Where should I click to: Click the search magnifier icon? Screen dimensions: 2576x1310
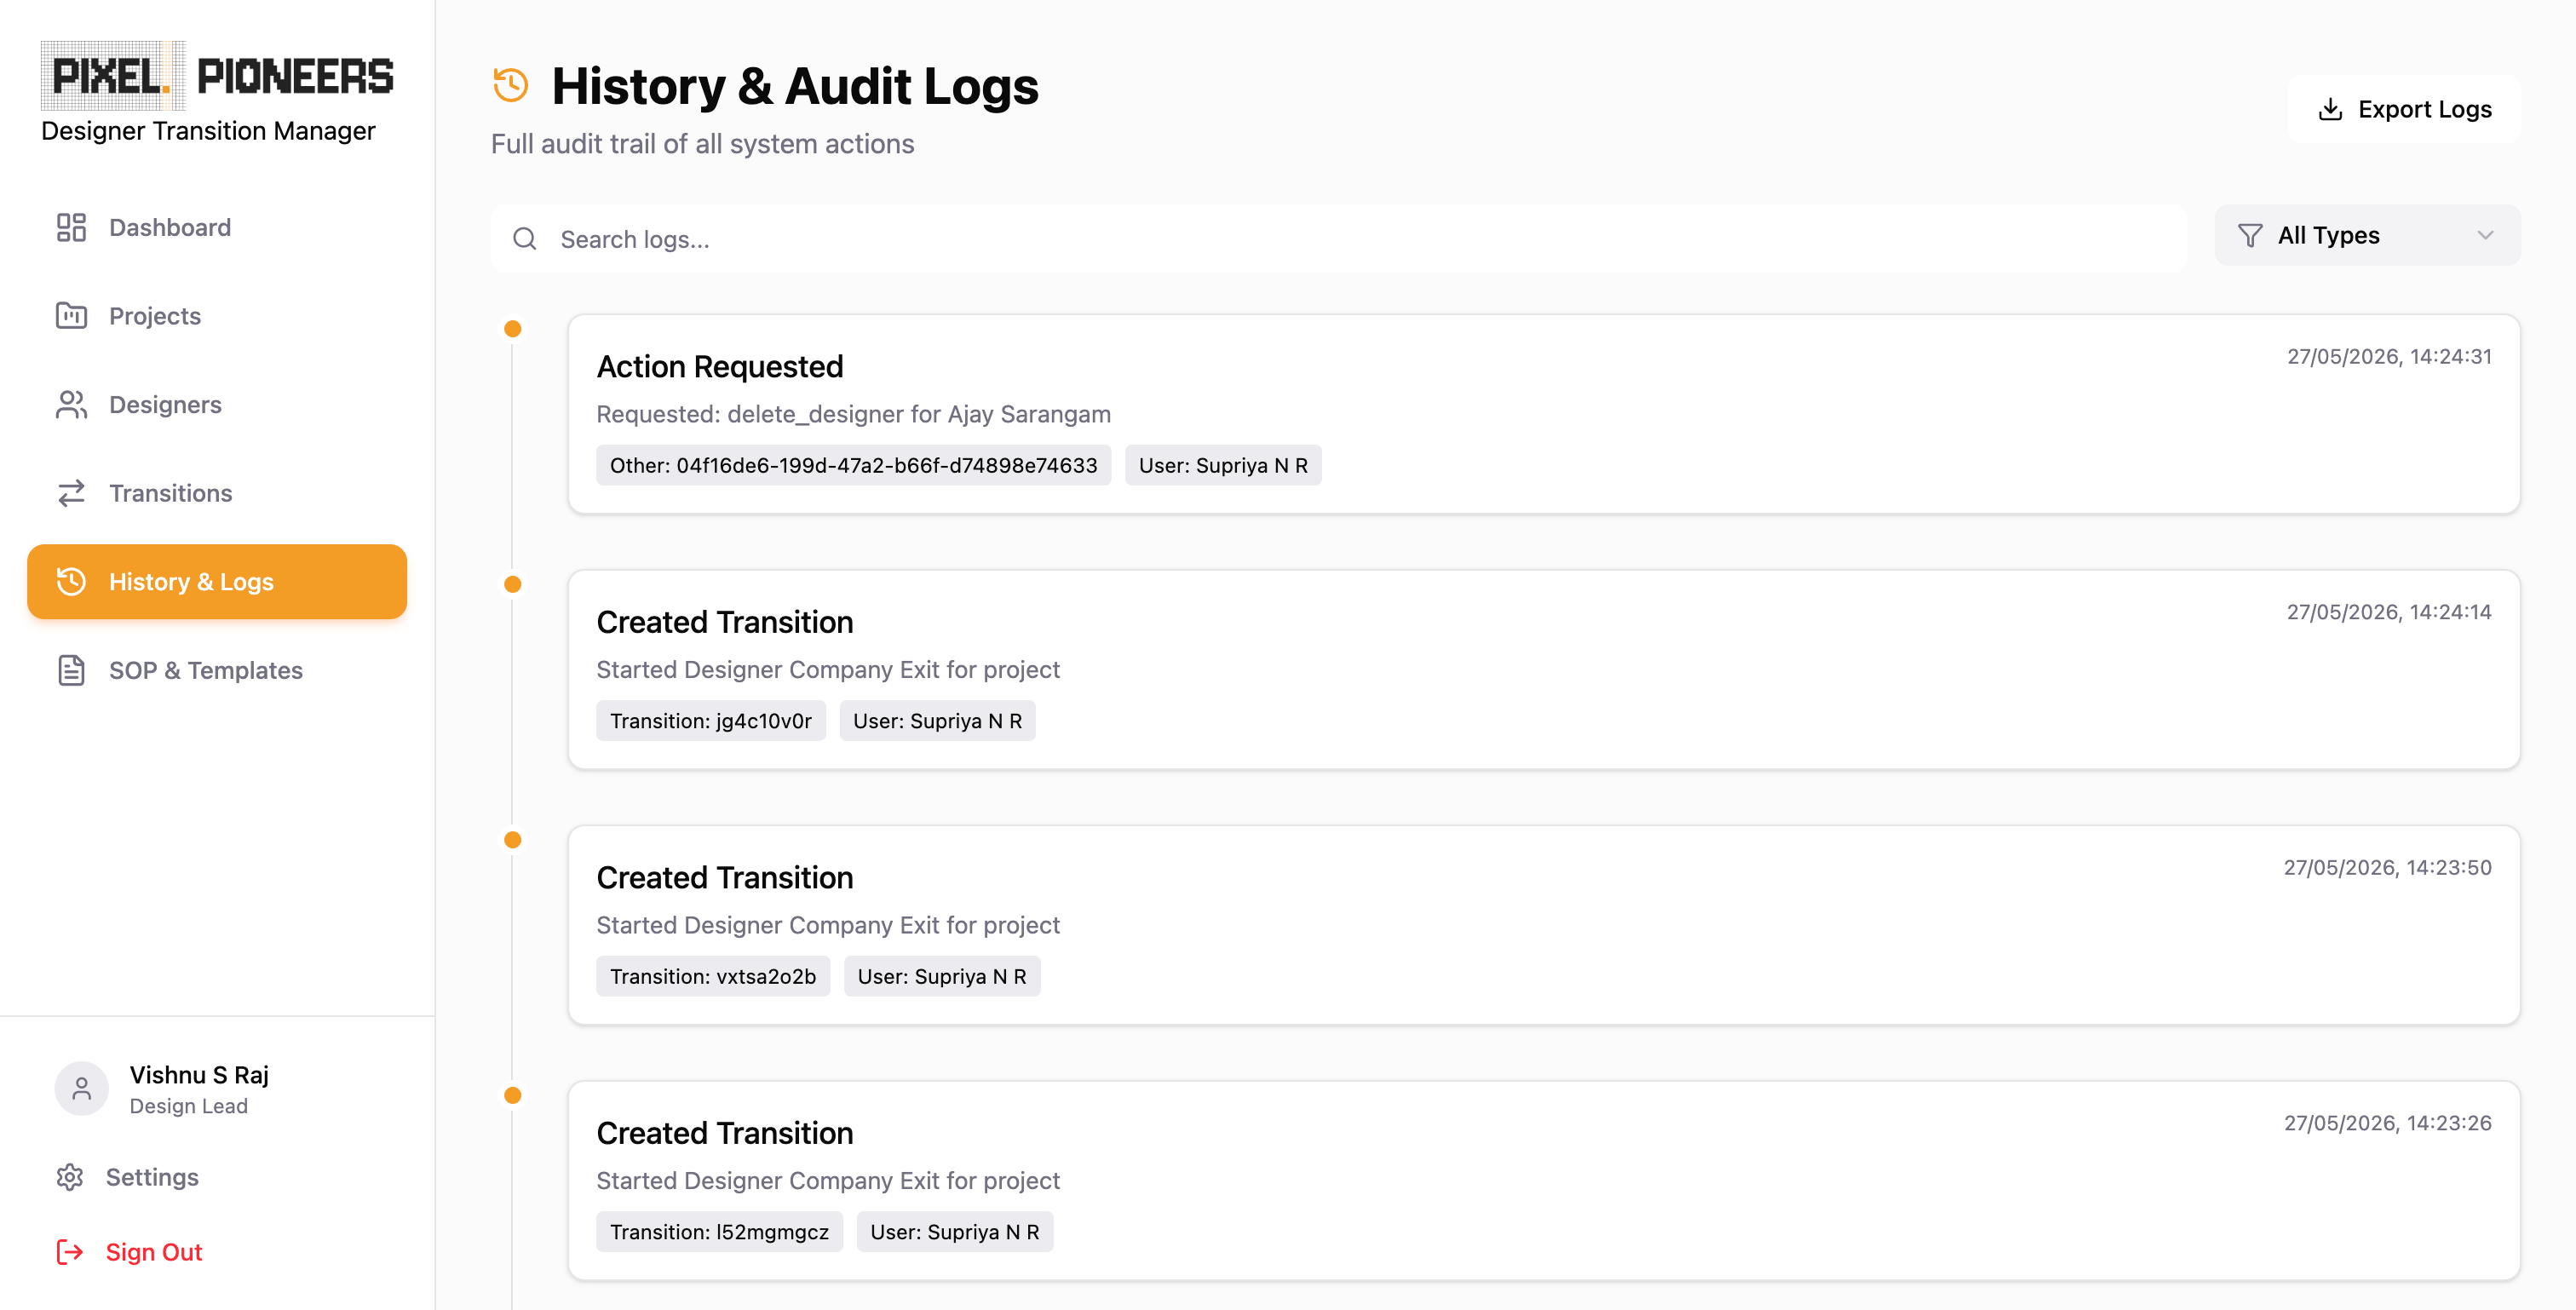pos(525,239)
